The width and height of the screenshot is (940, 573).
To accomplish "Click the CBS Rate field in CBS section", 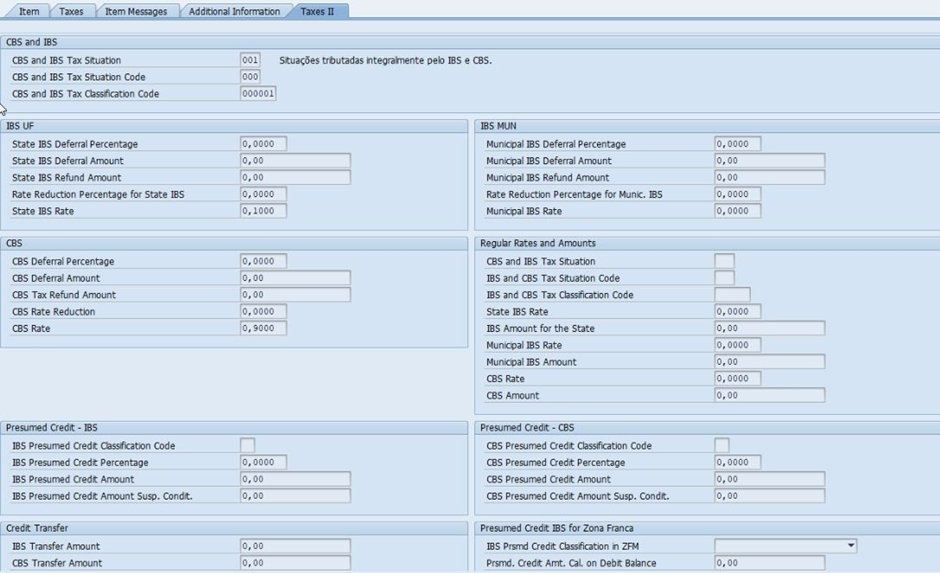I will [264, 328].
